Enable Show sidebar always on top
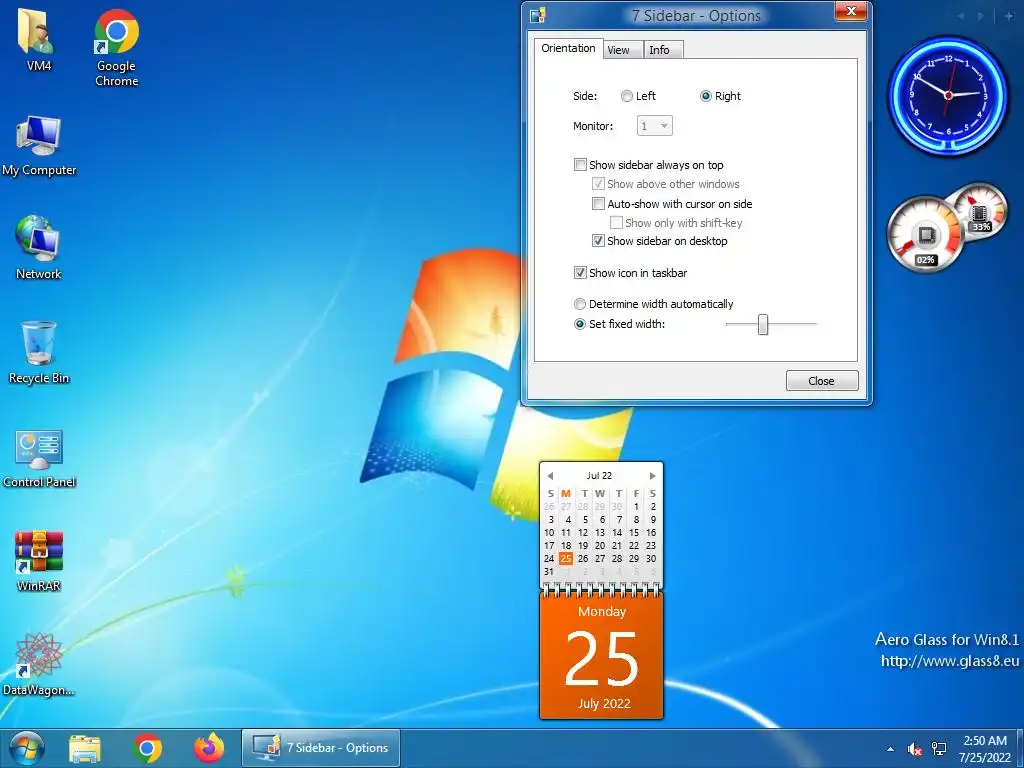Screen dimensions: 1024x768 click(580, 165)
